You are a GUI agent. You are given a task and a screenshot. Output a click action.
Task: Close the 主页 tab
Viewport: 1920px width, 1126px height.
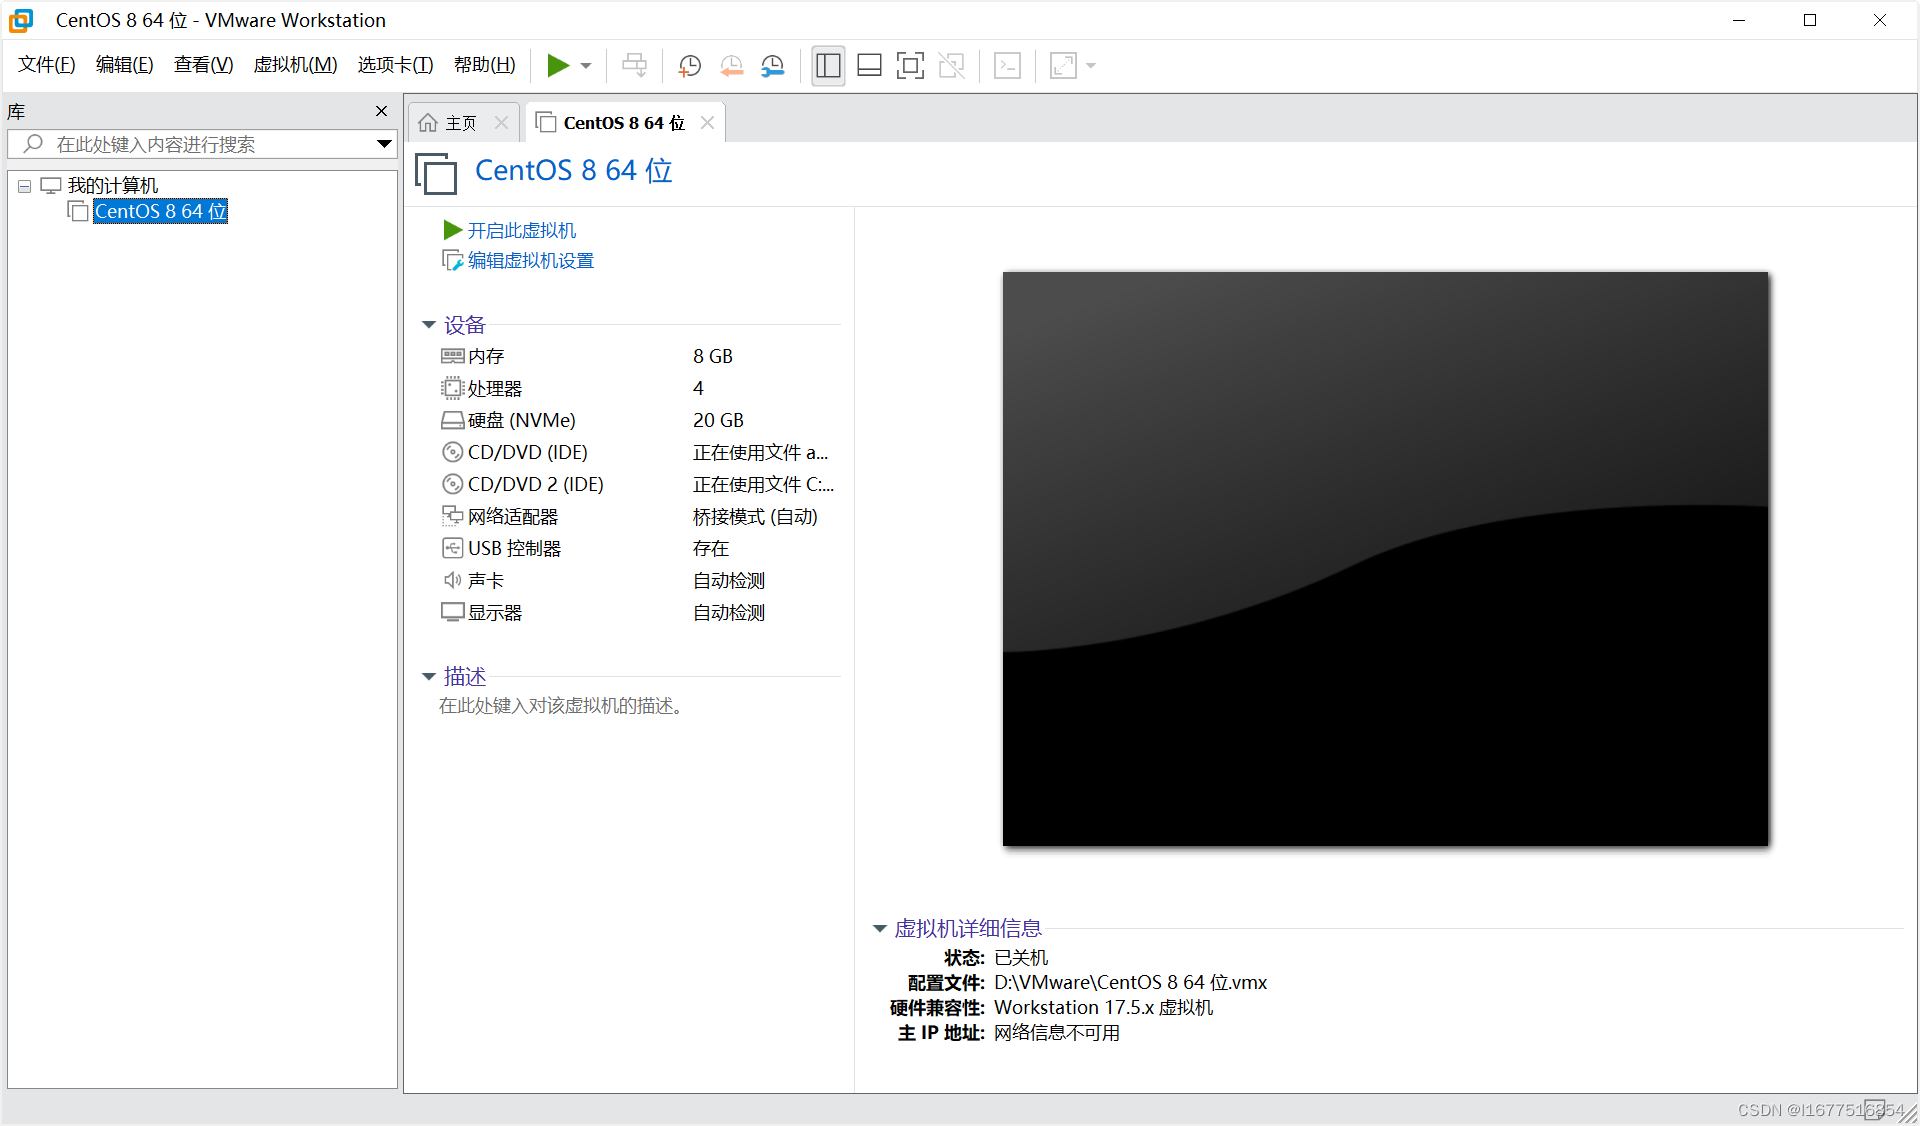tap(502, 123)
